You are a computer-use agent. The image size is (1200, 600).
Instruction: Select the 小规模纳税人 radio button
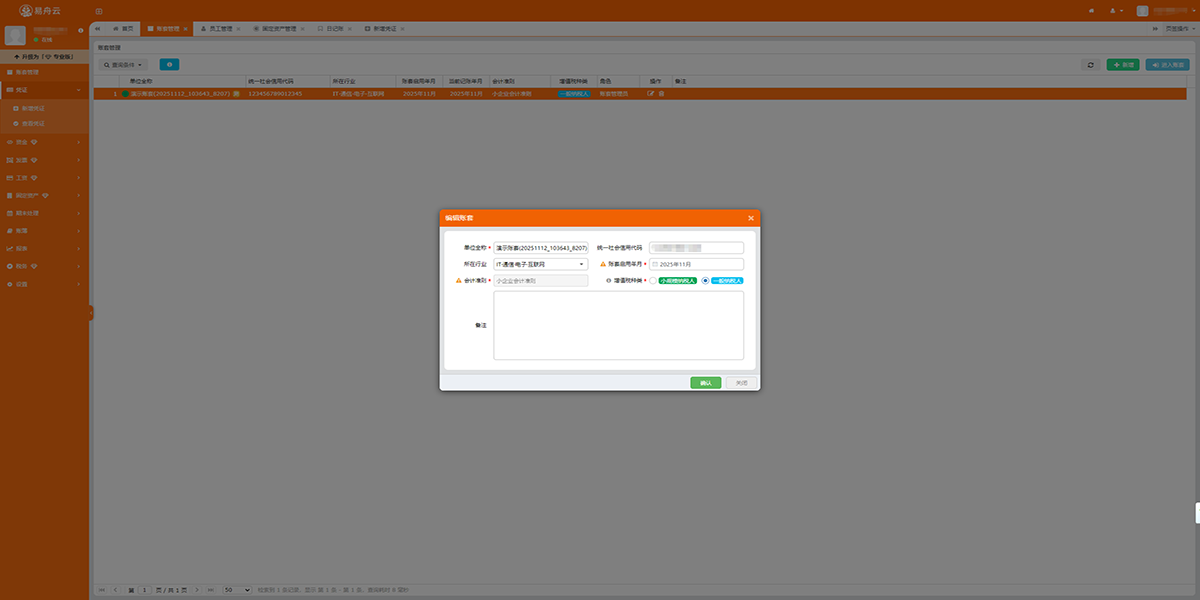pyautogui.click(x=653, y=281)
